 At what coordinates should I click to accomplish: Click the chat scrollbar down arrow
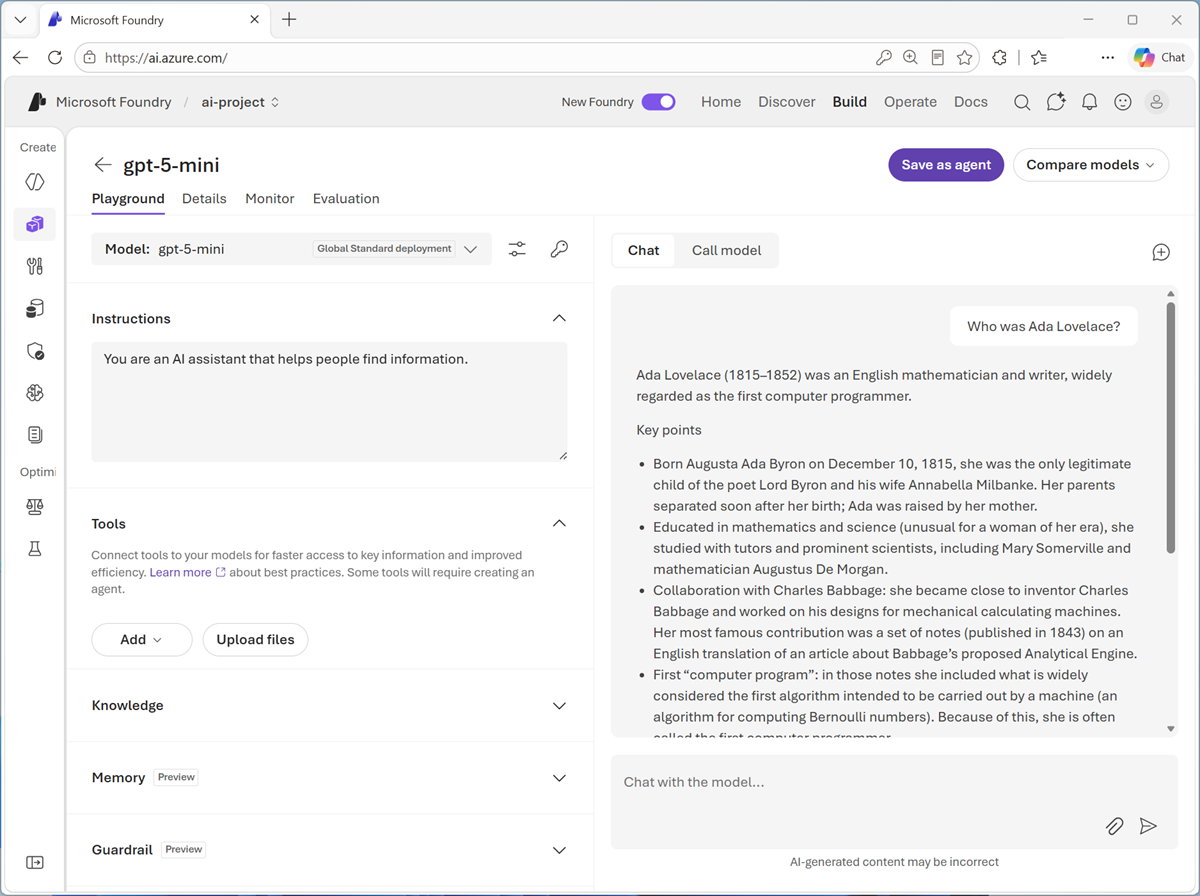pyautogui.click(x=1171, y=729)
